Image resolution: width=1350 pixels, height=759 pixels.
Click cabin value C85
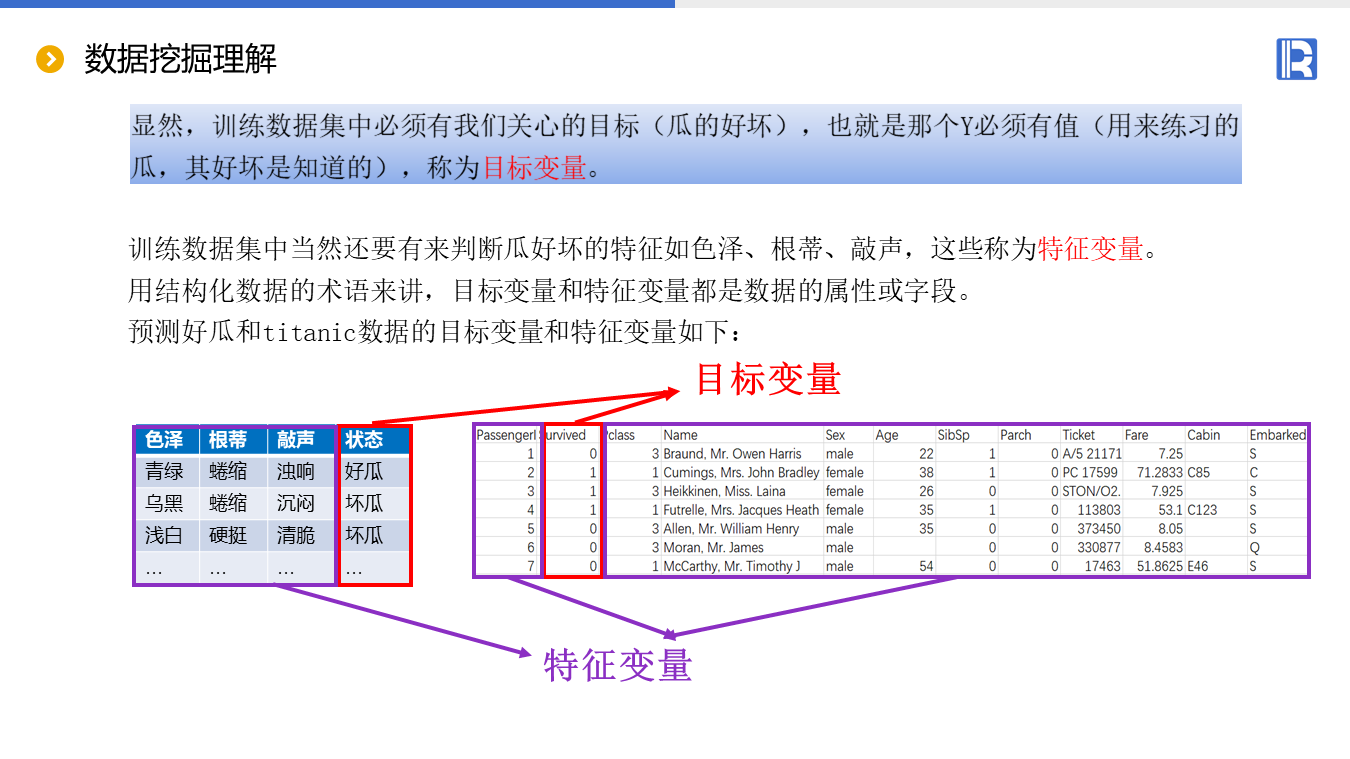coord(1199,472)
